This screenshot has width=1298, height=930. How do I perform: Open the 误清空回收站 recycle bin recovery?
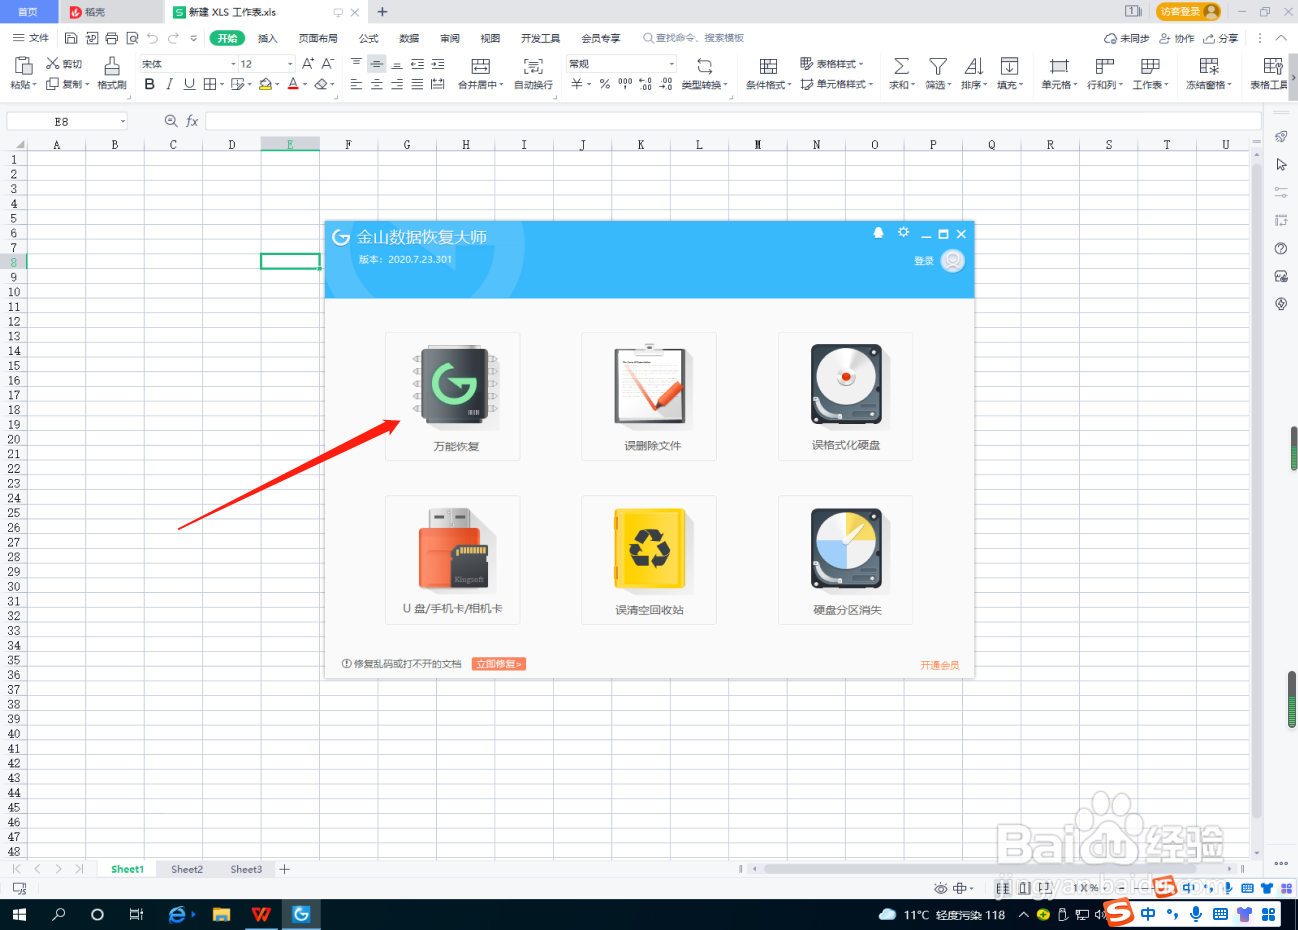coord(649,559)
